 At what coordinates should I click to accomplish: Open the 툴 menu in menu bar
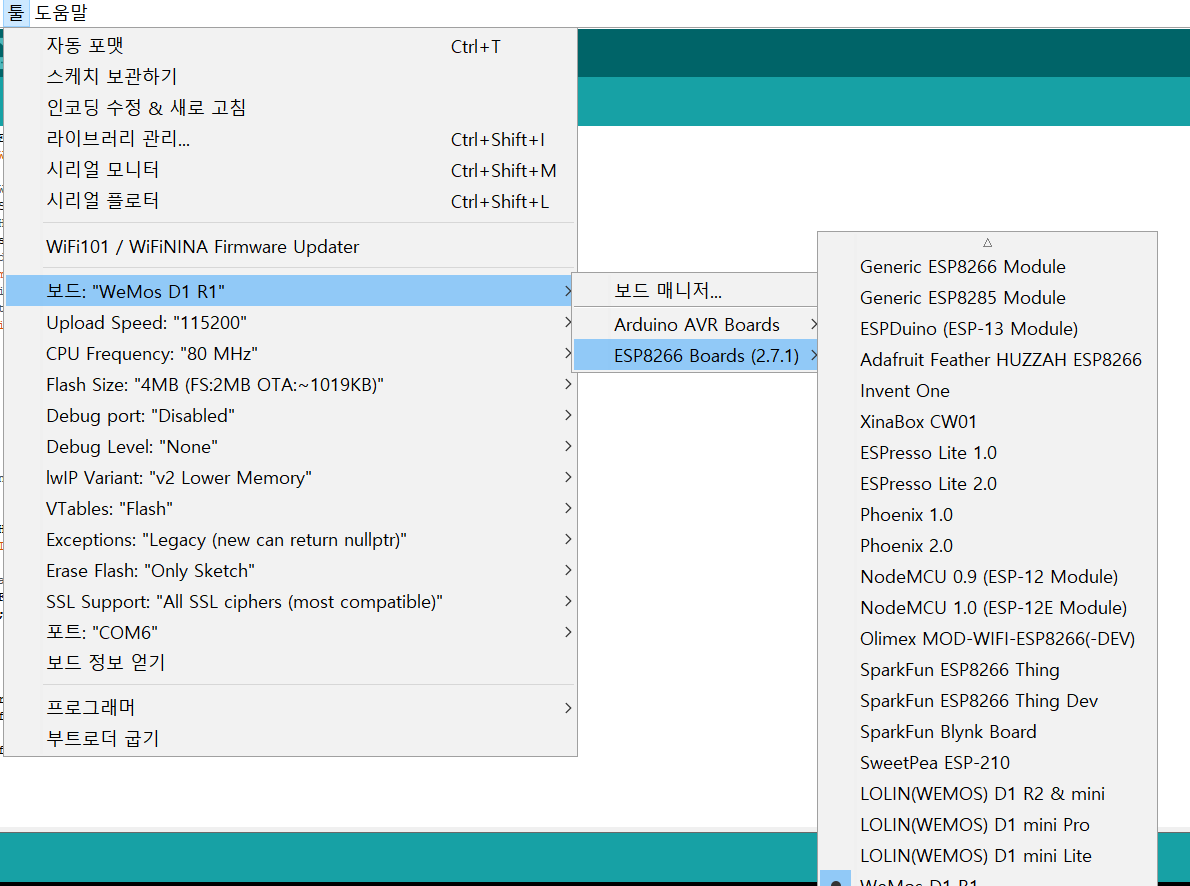pyautogui.click(x=16, y=12)
